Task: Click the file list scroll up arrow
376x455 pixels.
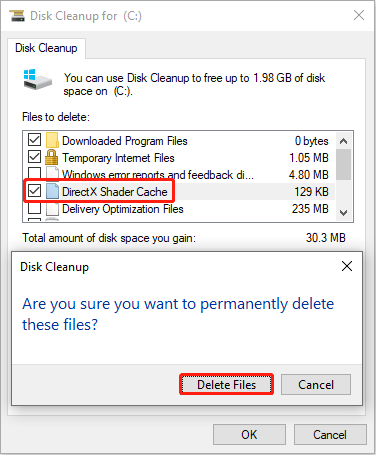Action: click(343, 141)
